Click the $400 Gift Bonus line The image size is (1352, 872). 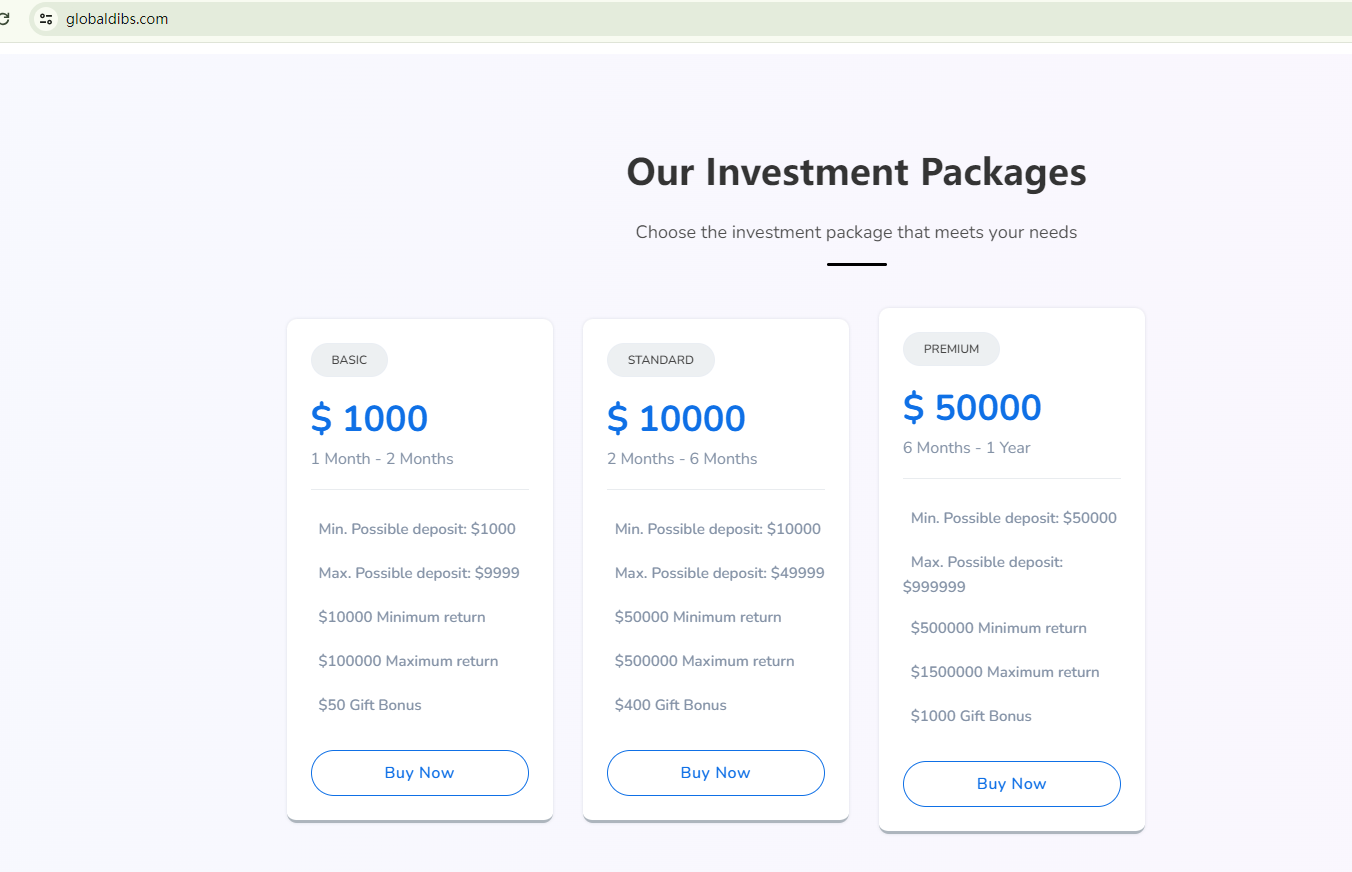[670, 705]
